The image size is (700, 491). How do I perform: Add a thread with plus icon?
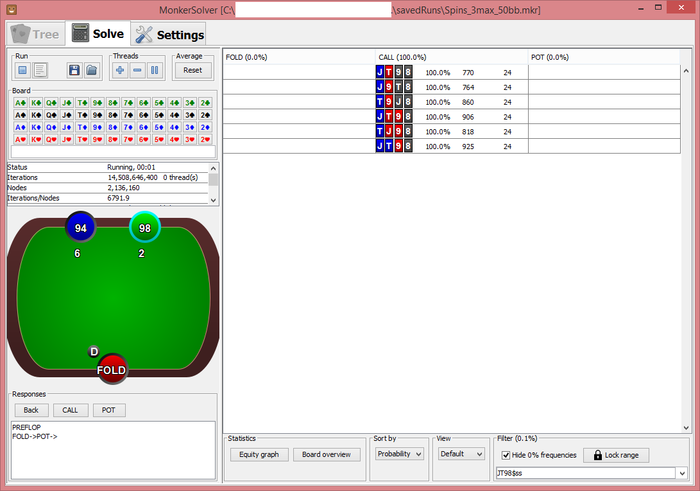(120, 70)
